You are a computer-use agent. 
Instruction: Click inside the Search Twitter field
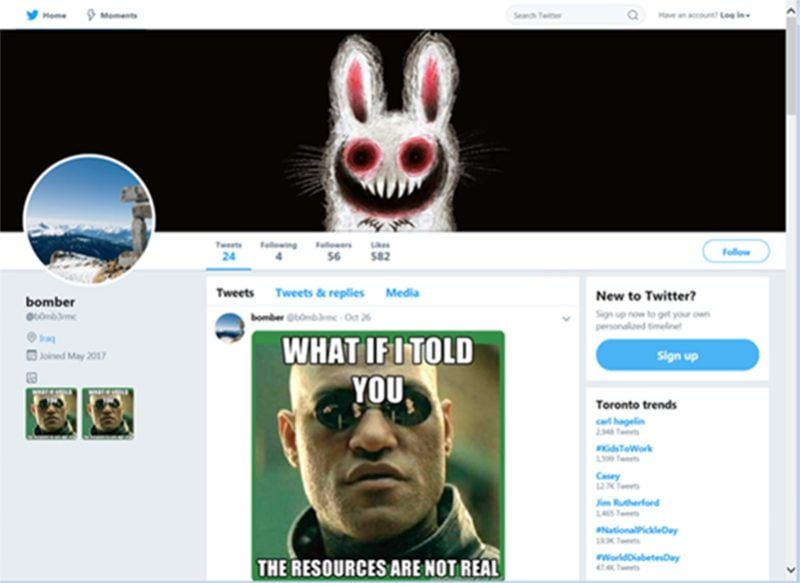click(x=565, y=15)
